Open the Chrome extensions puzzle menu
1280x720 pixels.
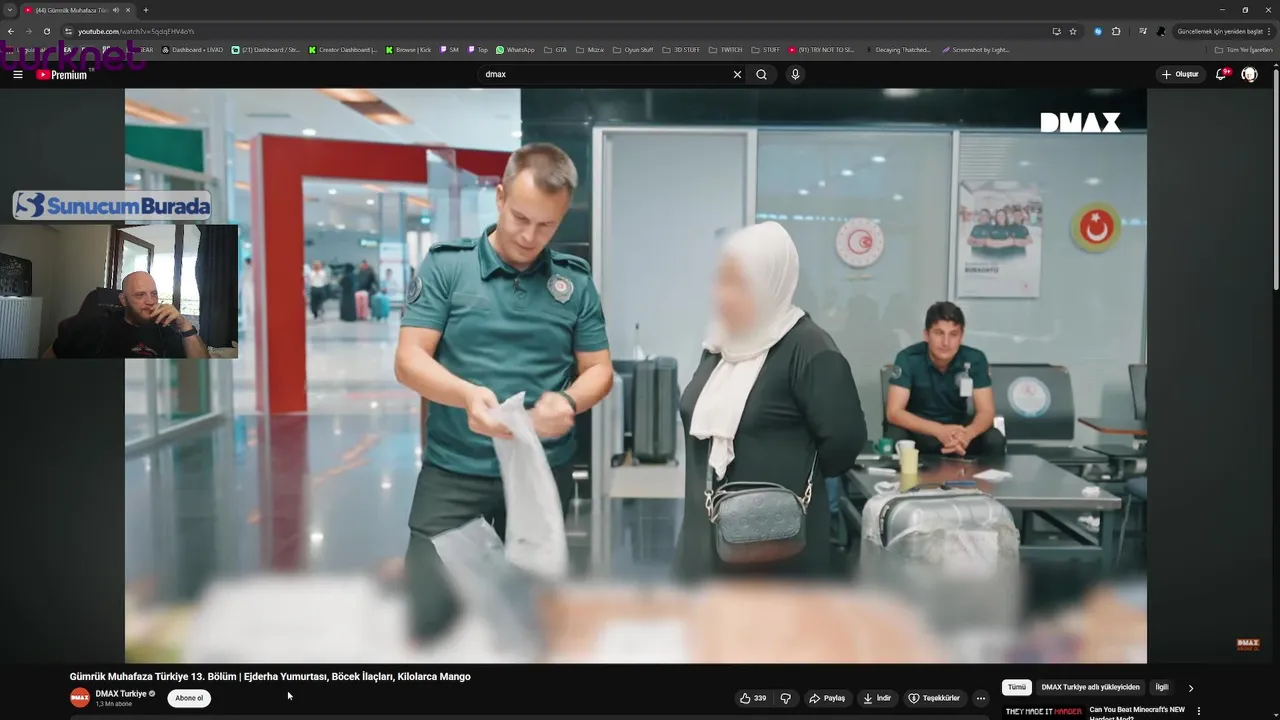click(1116, 31)
